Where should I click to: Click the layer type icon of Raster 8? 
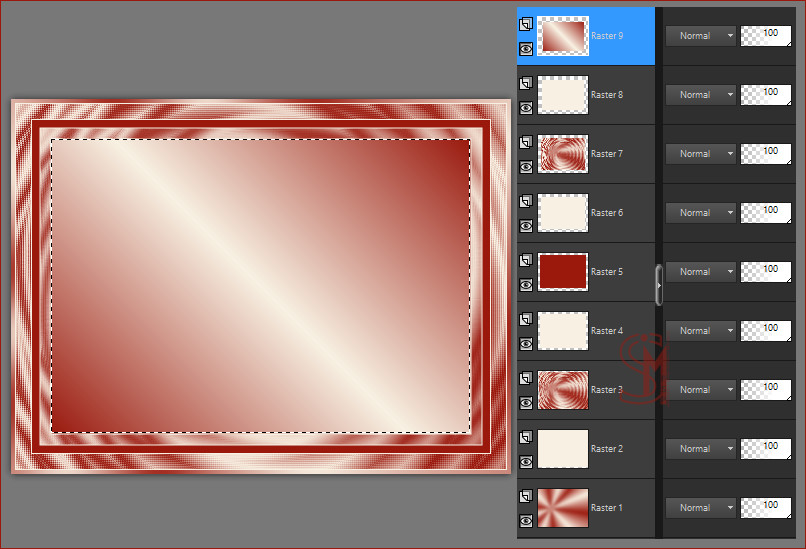coord(526,83)
